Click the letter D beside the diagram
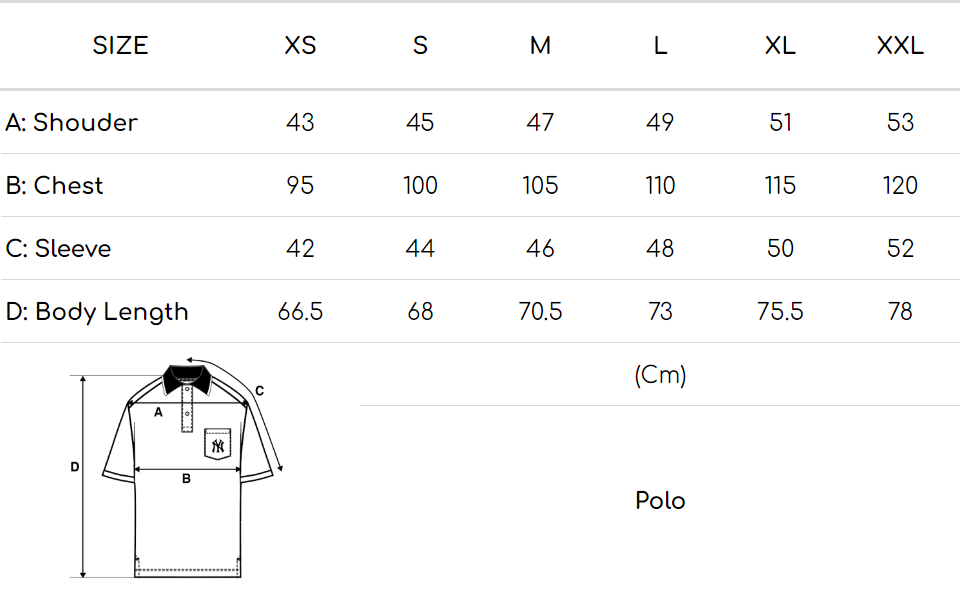 [x=75, y=467]
